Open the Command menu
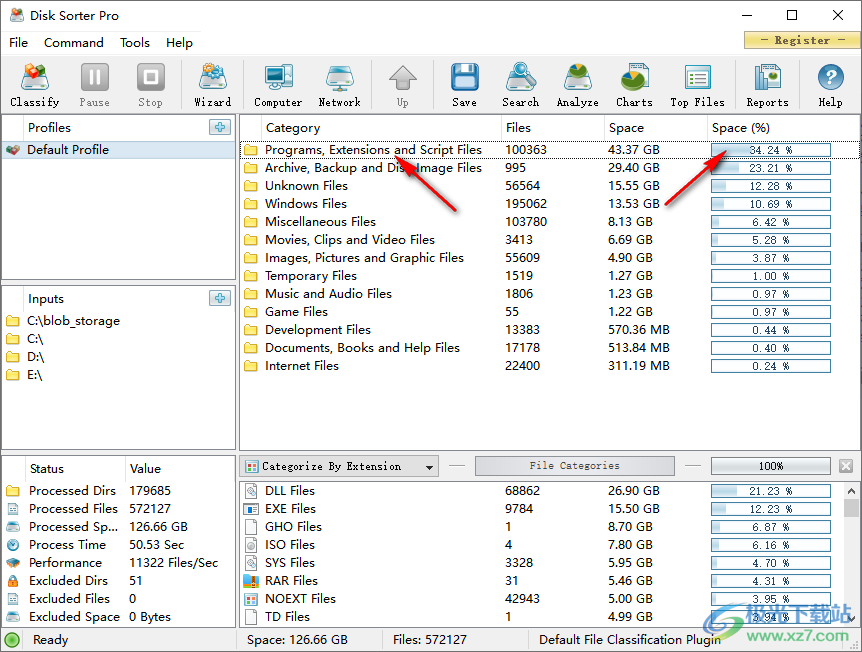Image resolution: width=862 pixels, height=652 pixels. coord(74,42)
